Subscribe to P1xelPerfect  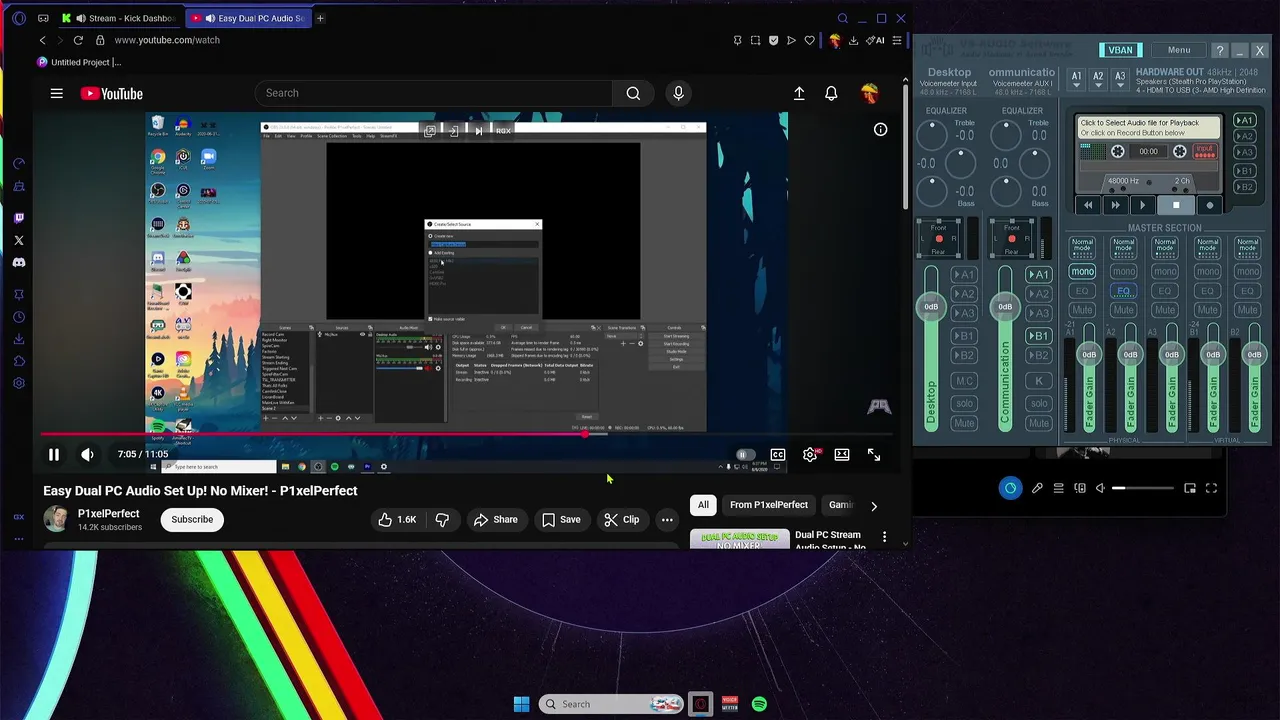(x=192, y=520)
